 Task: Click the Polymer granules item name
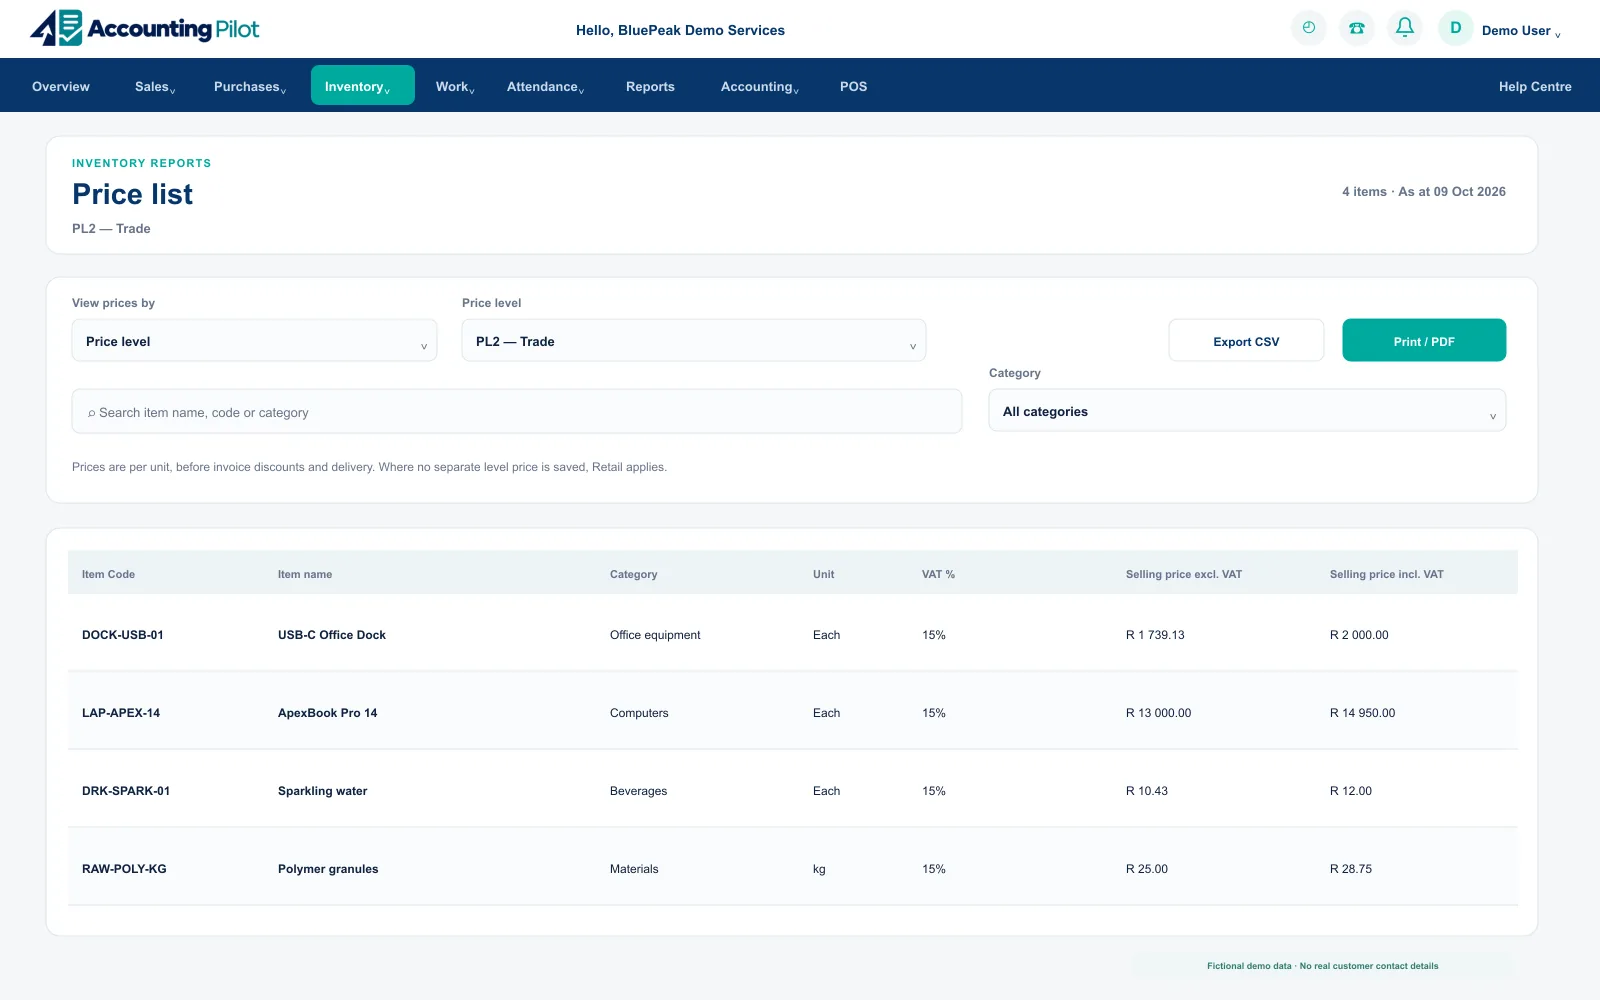coord(328,869)
